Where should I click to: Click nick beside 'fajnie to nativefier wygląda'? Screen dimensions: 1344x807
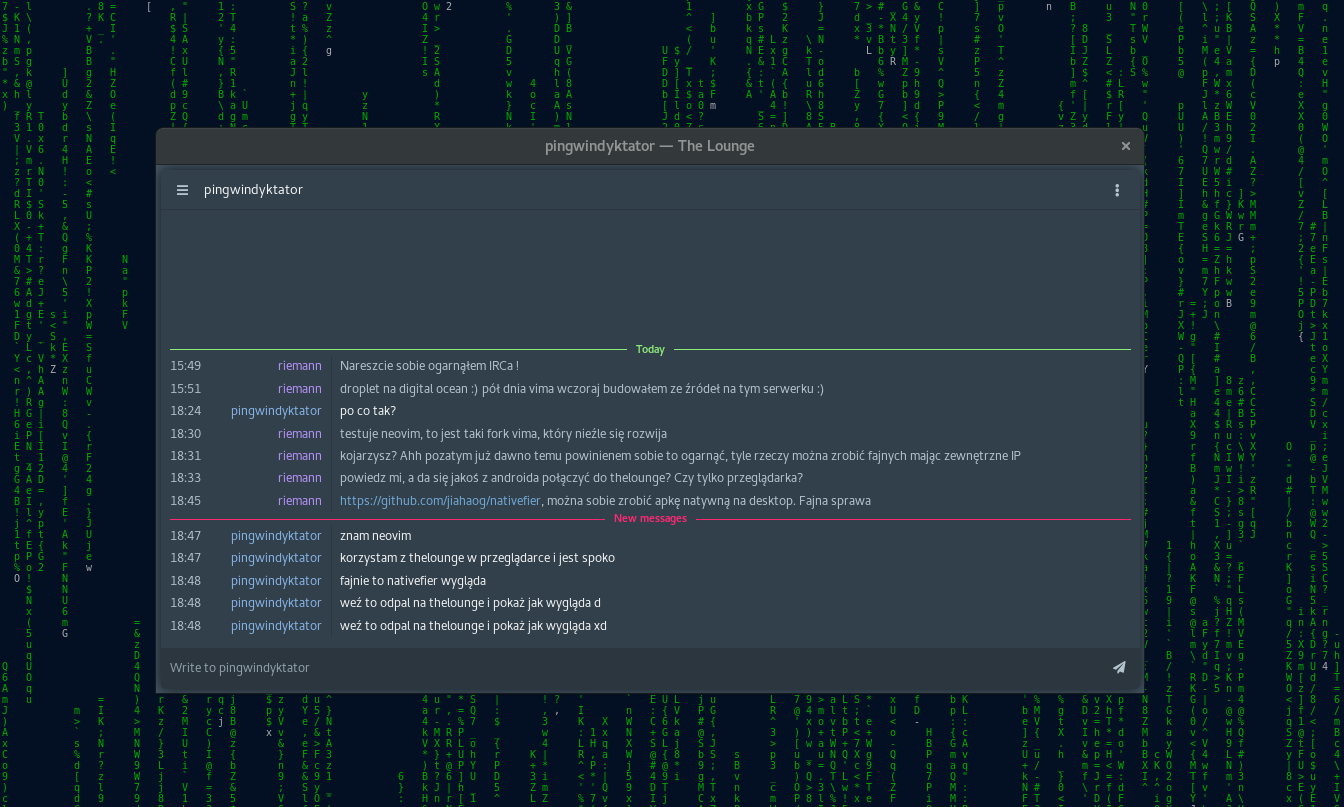[x=276, y=581]
